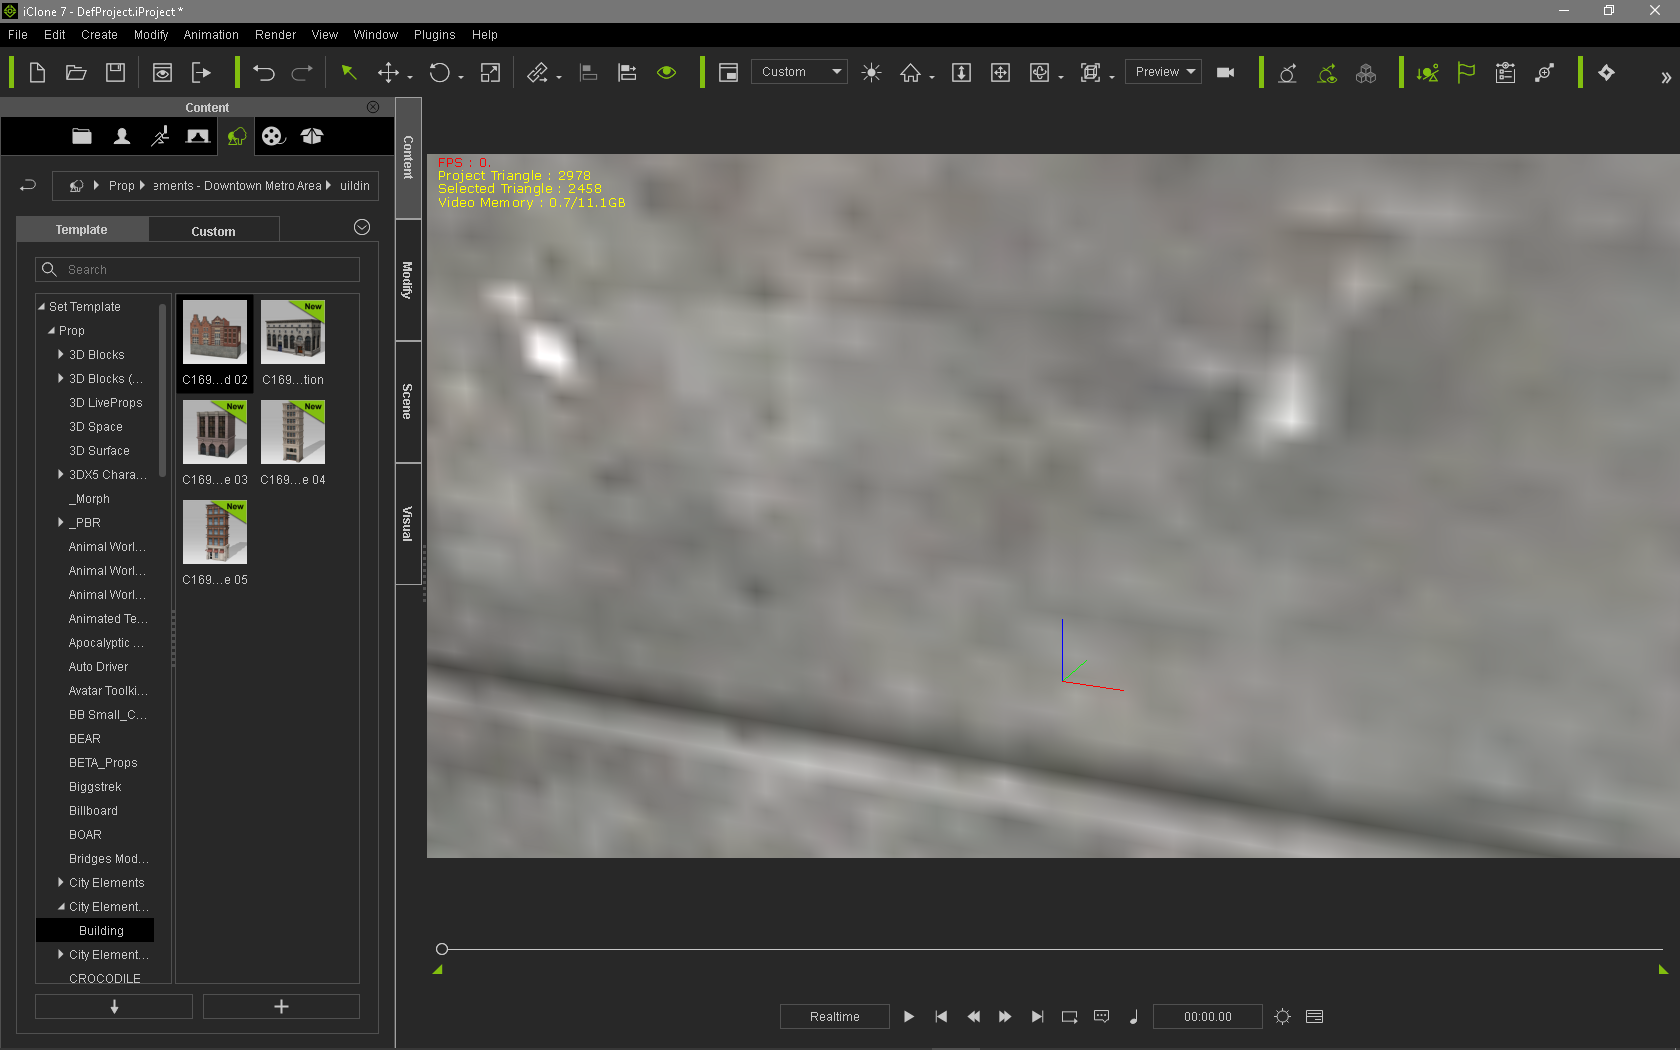This screenshot has width=1680, height=1050.
Task: Click the Realtime button
Action: (835, 1017)
